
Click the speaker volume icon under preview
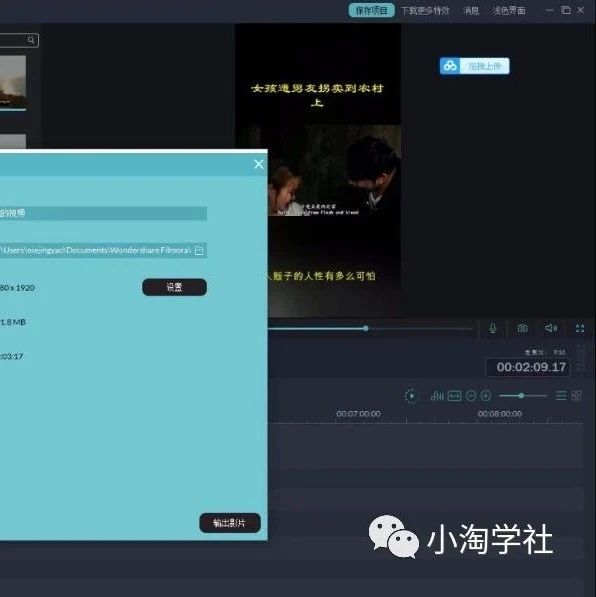(551, 328)
